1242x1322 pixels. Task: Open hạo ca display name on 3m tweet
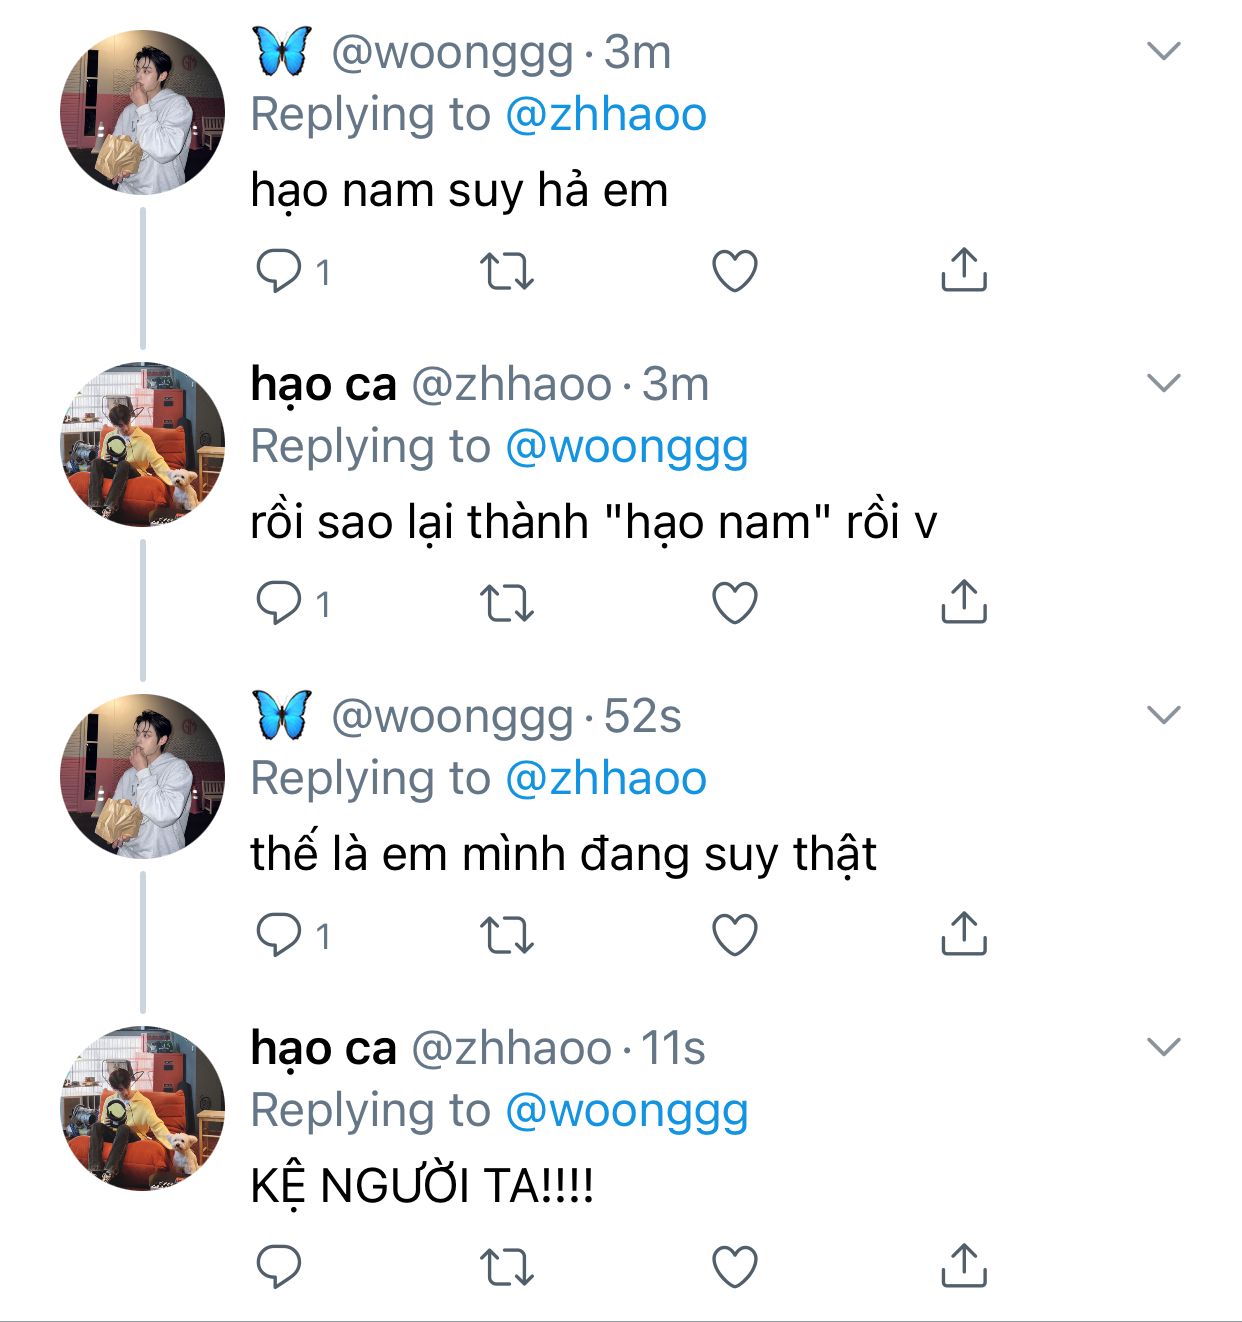point(323,384)
